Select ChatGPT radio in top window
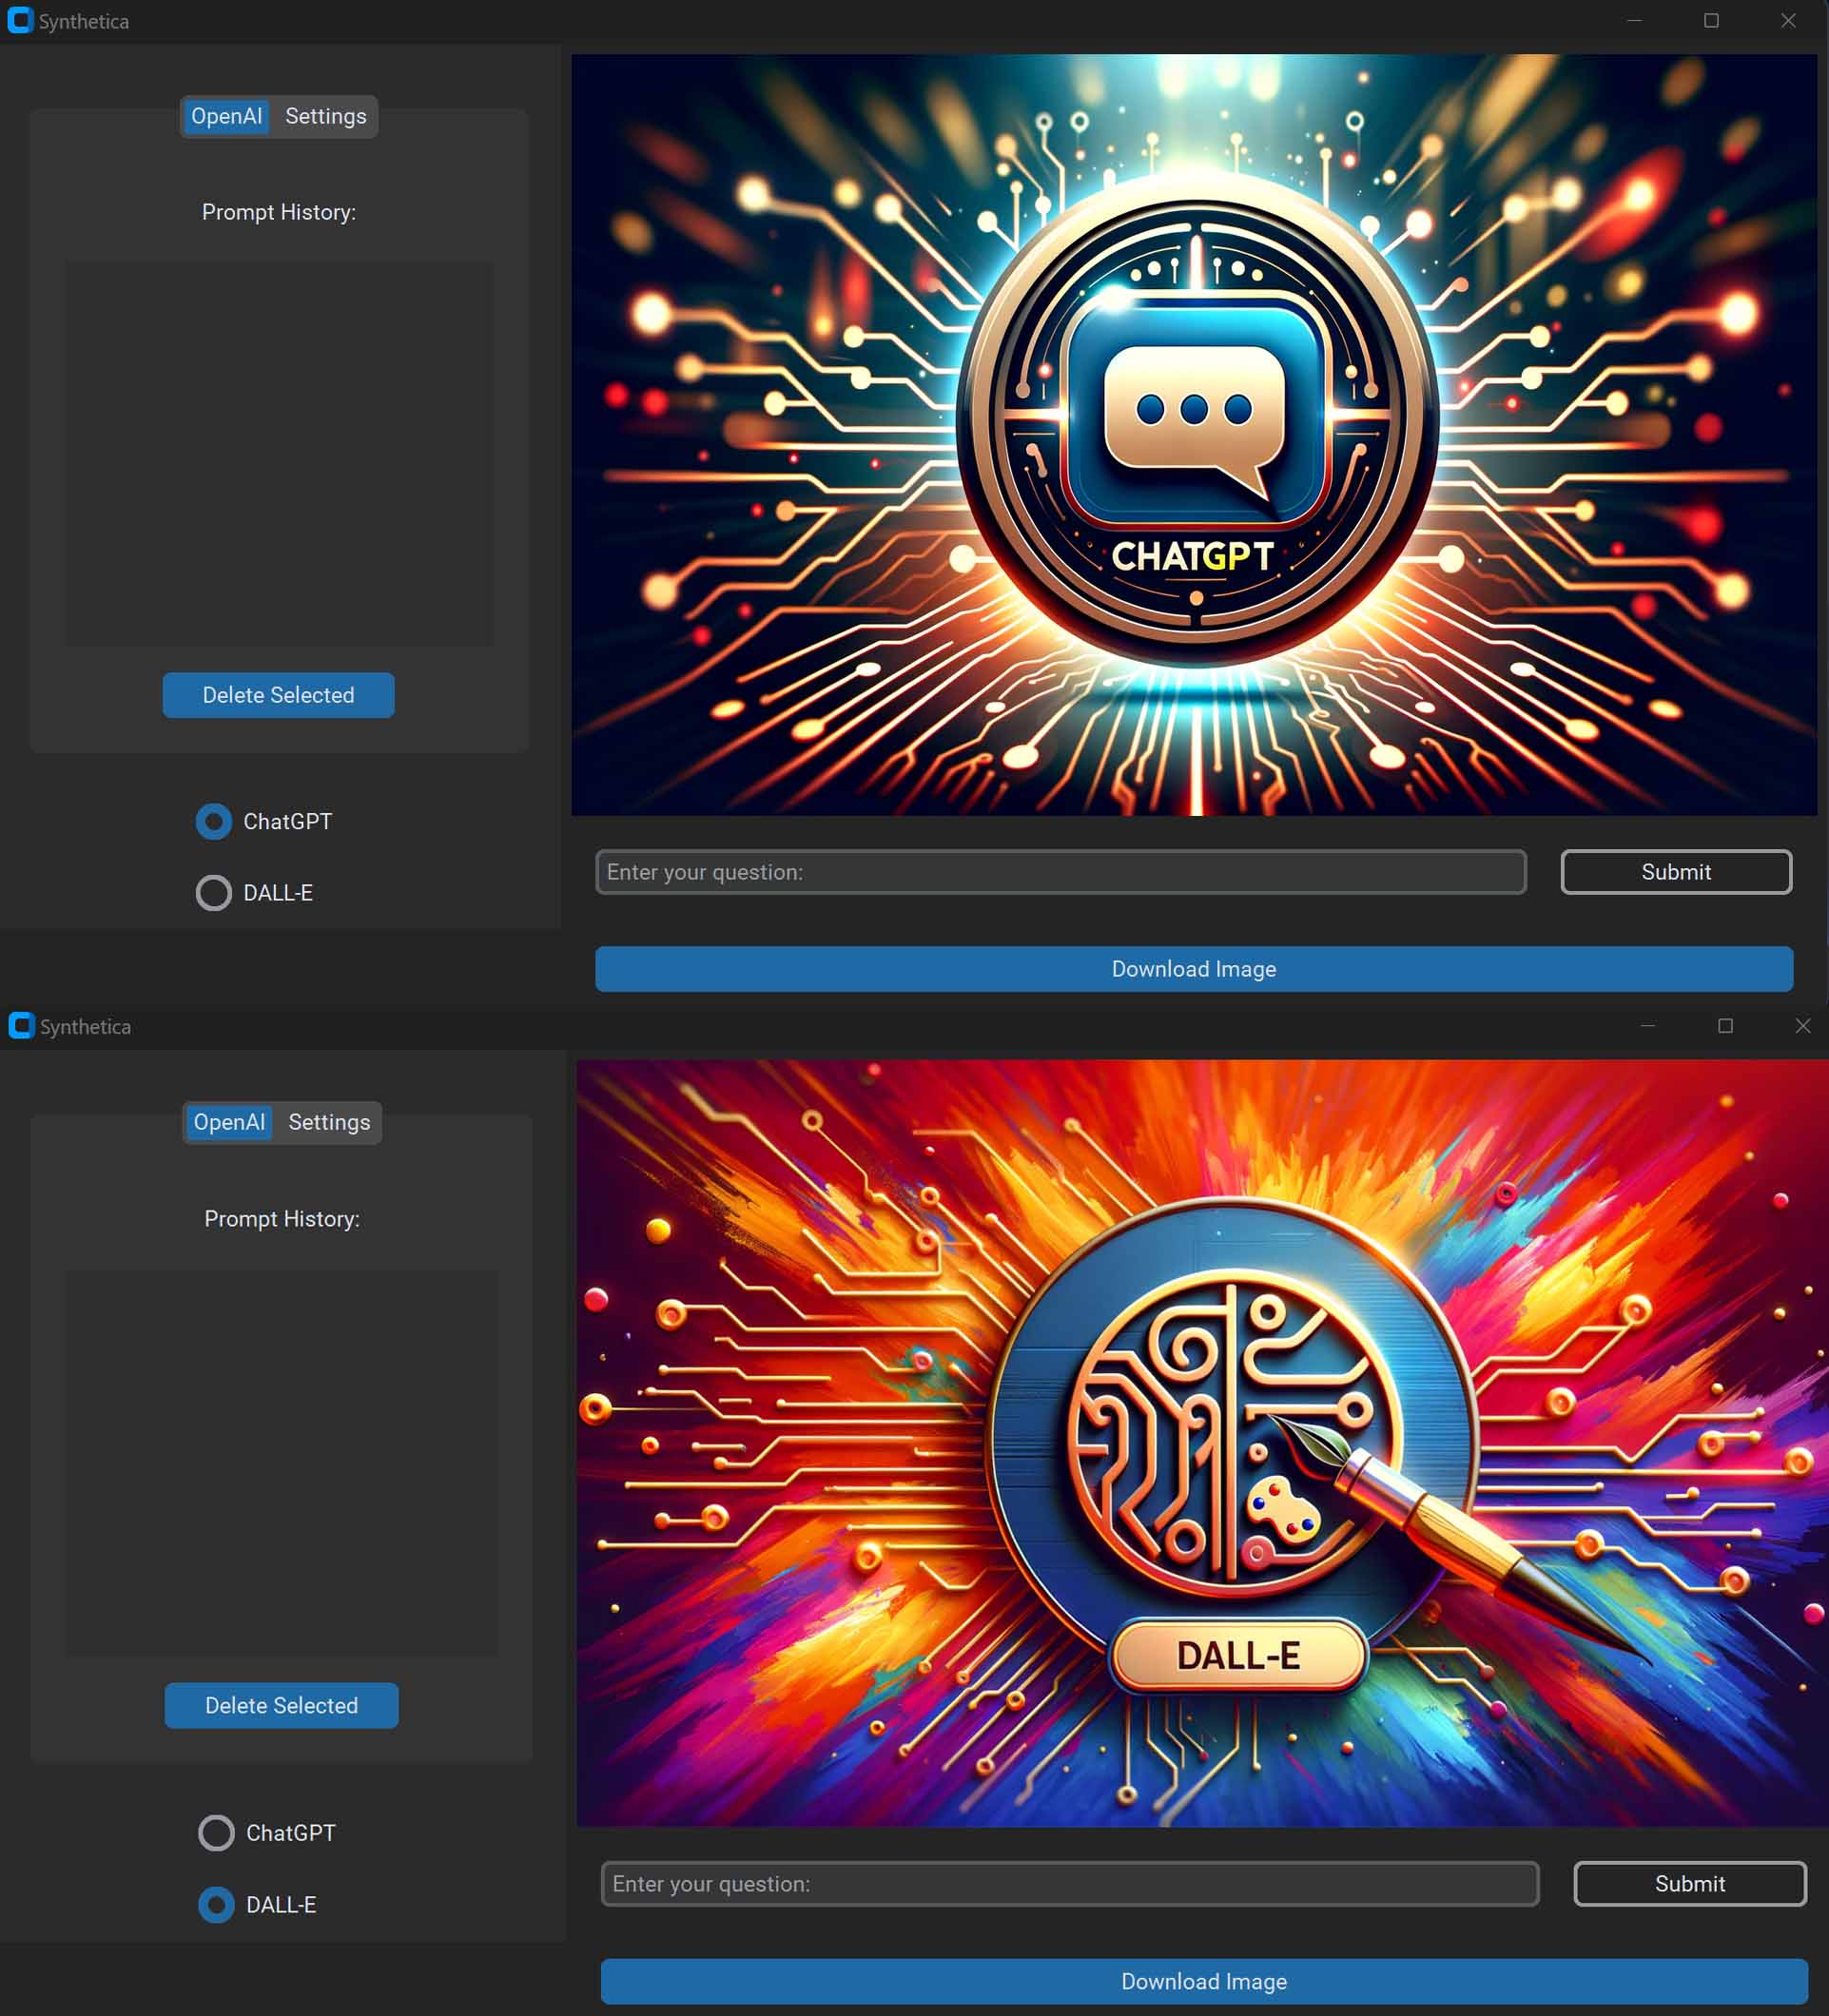This screenshot has height=2016, width=1829. 213,821
